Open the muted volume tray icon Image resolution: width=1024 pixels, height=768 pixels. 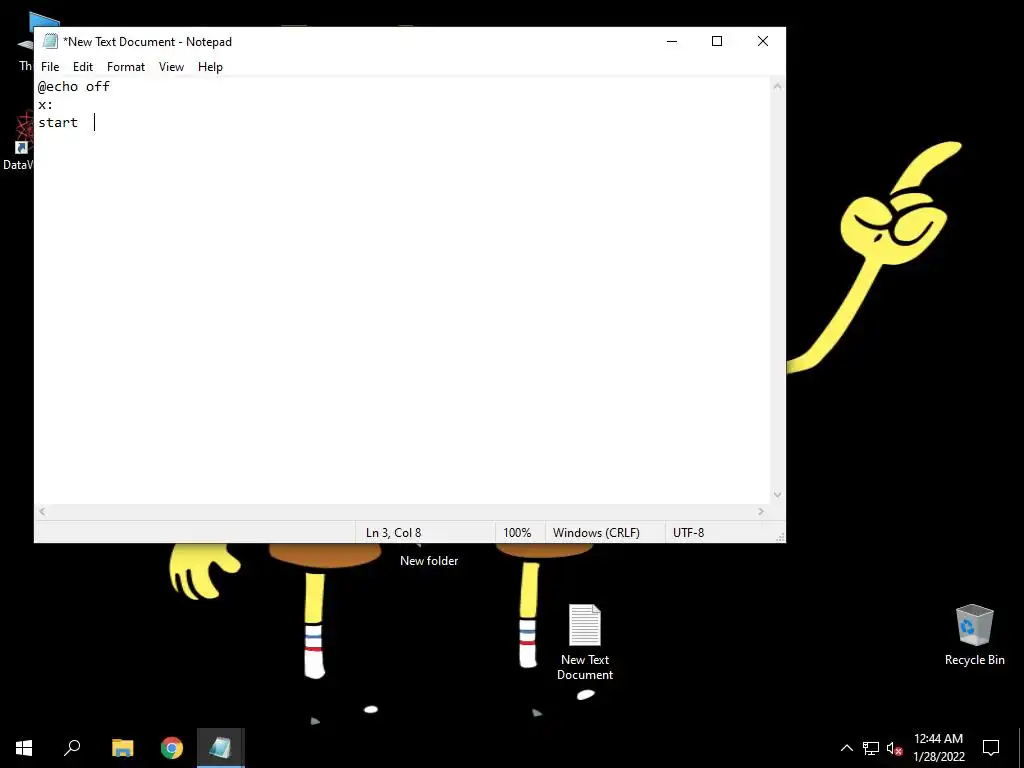(894, 748)
